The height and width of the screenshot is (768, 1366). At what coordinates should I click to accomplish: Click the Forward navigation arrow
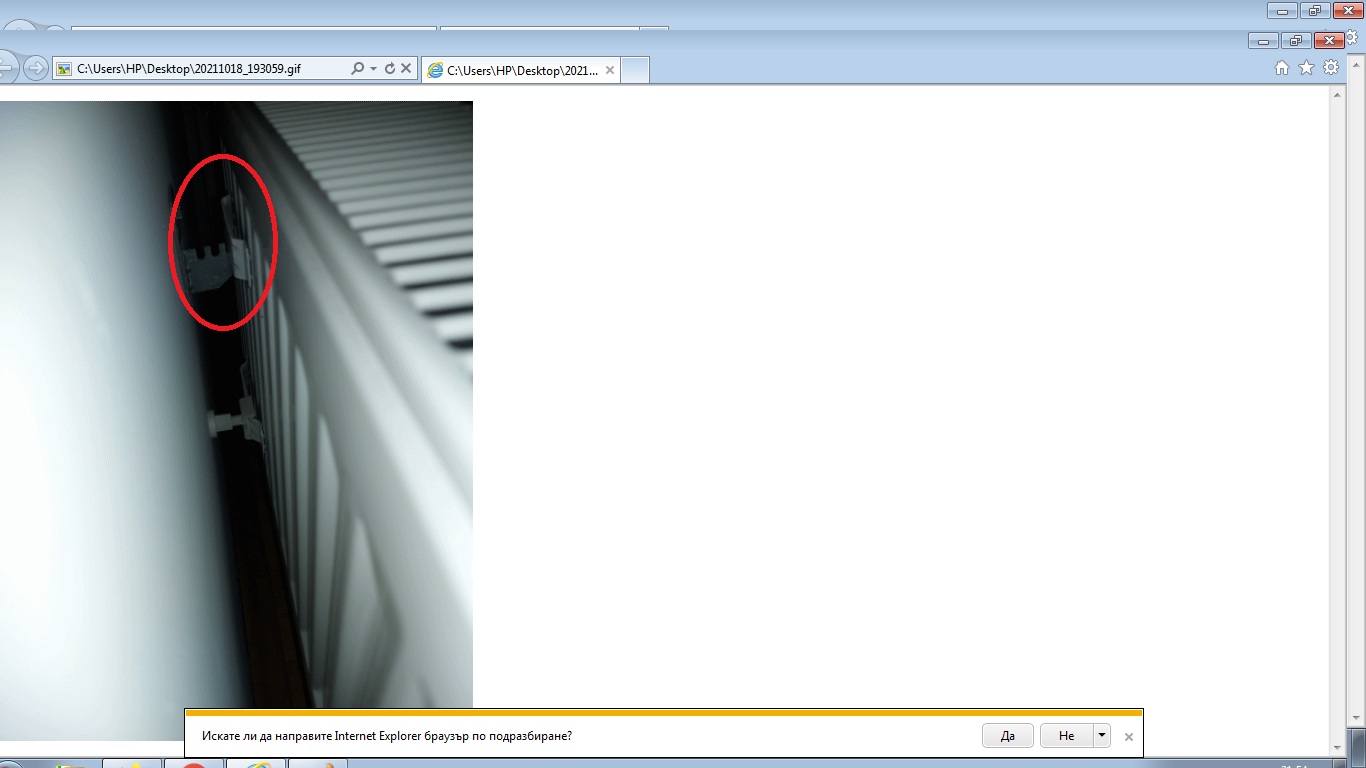pos(36,68)
